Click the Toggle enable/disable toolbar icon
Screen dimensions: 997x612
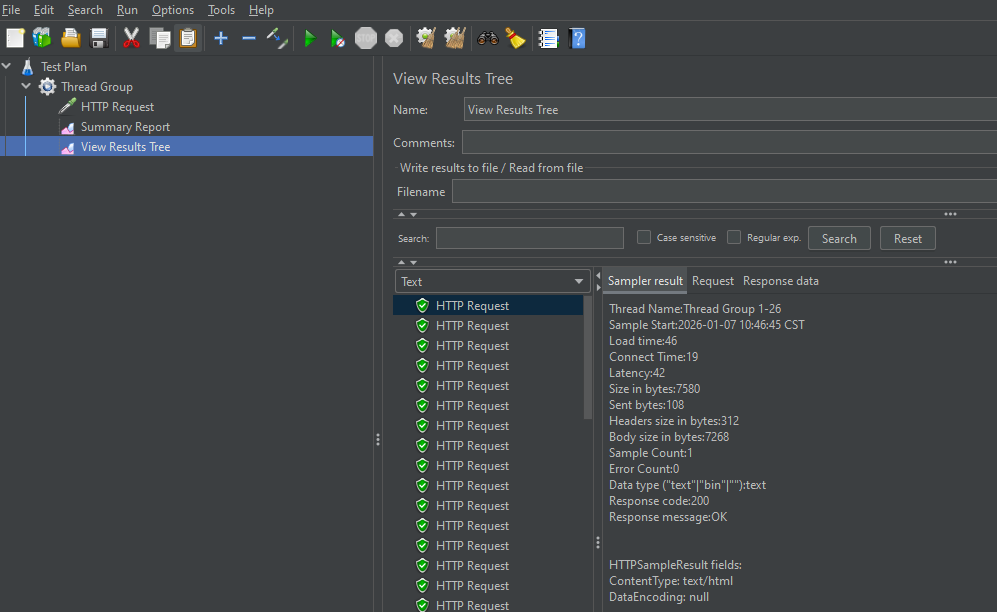277,38
